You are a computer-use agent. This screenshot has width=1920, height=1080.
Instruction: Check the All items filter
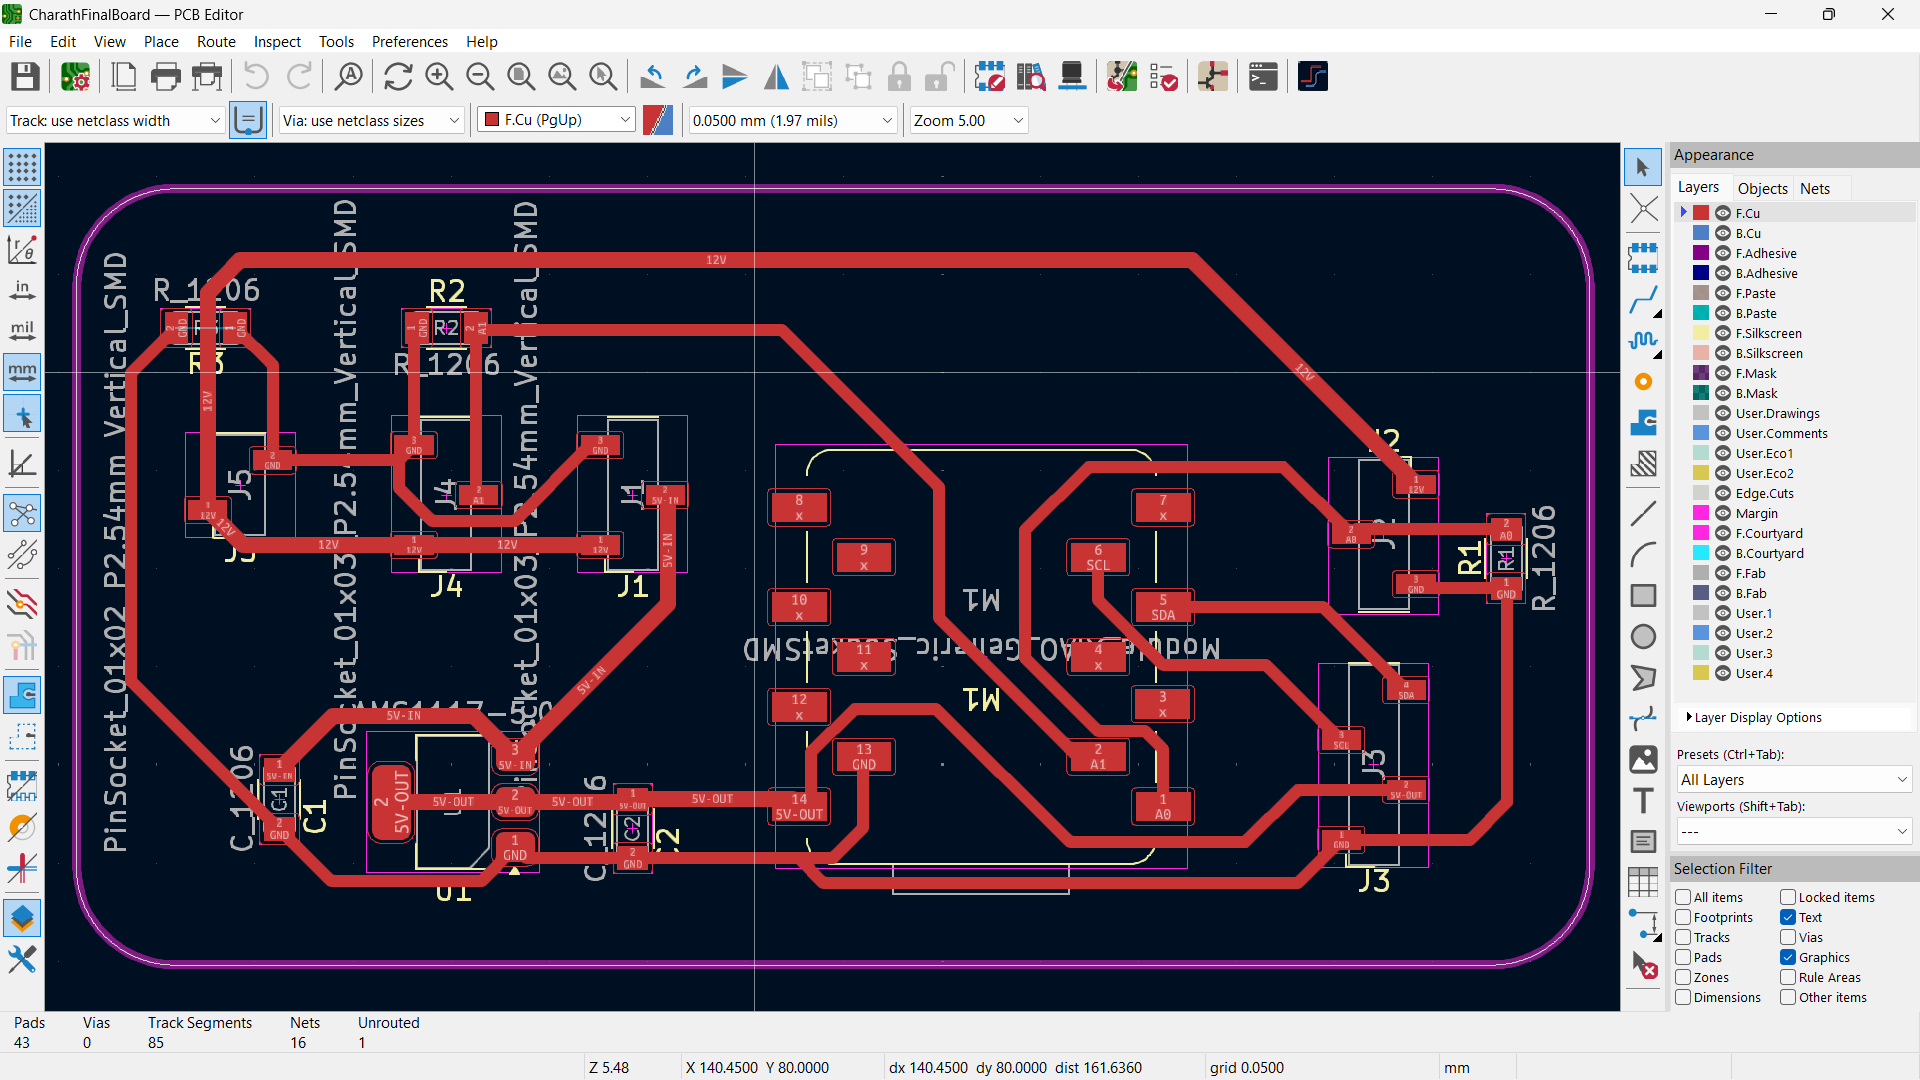(x=1683, y=897)
